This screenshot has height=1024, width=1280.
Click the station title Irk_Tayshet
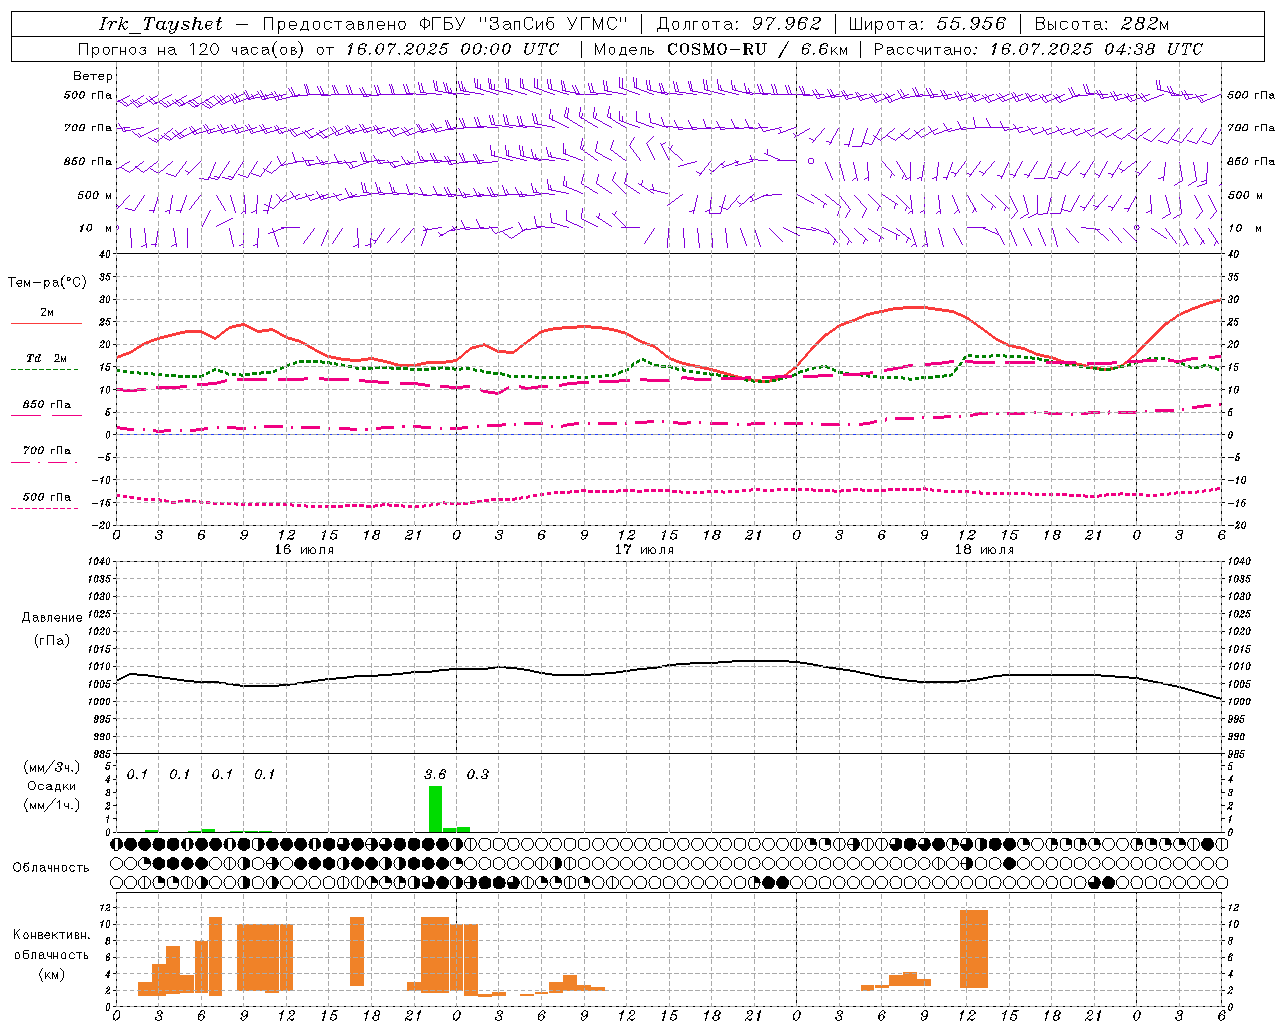click(x=161, y=24)
